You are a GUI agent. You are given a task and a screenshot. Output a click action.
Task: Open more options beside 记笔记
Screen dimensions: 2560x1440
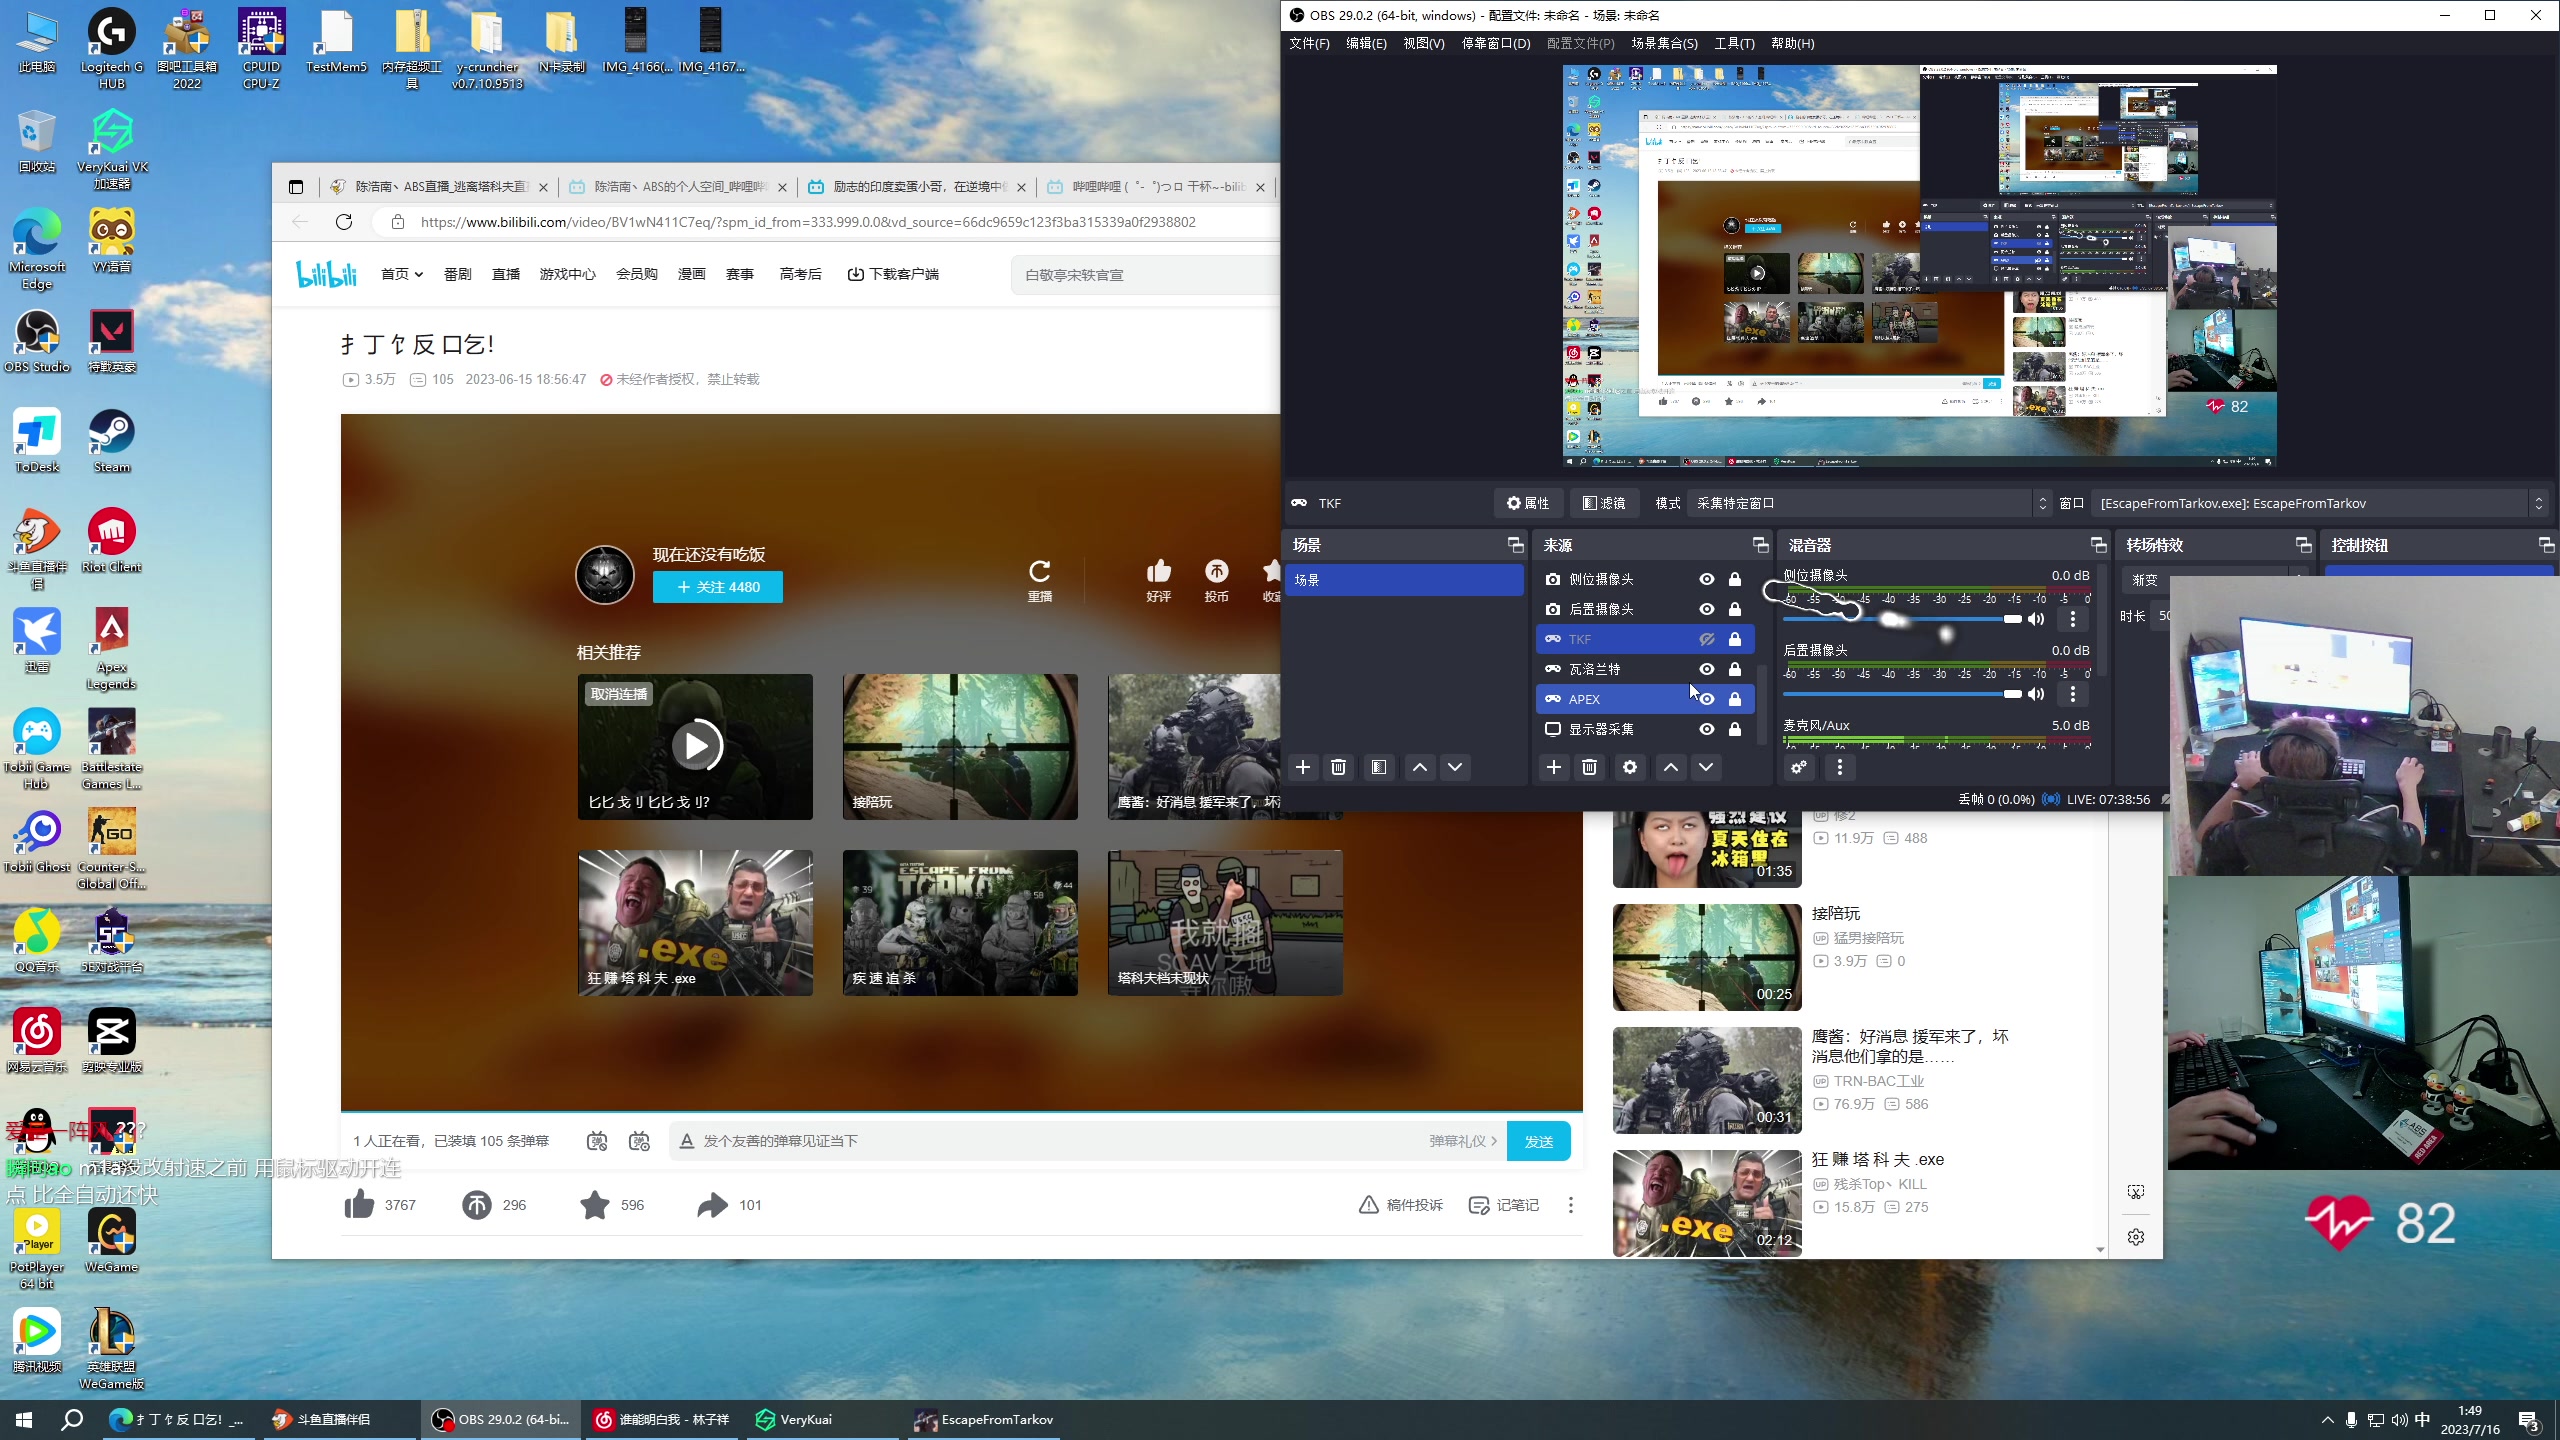click(1571, 1205)
